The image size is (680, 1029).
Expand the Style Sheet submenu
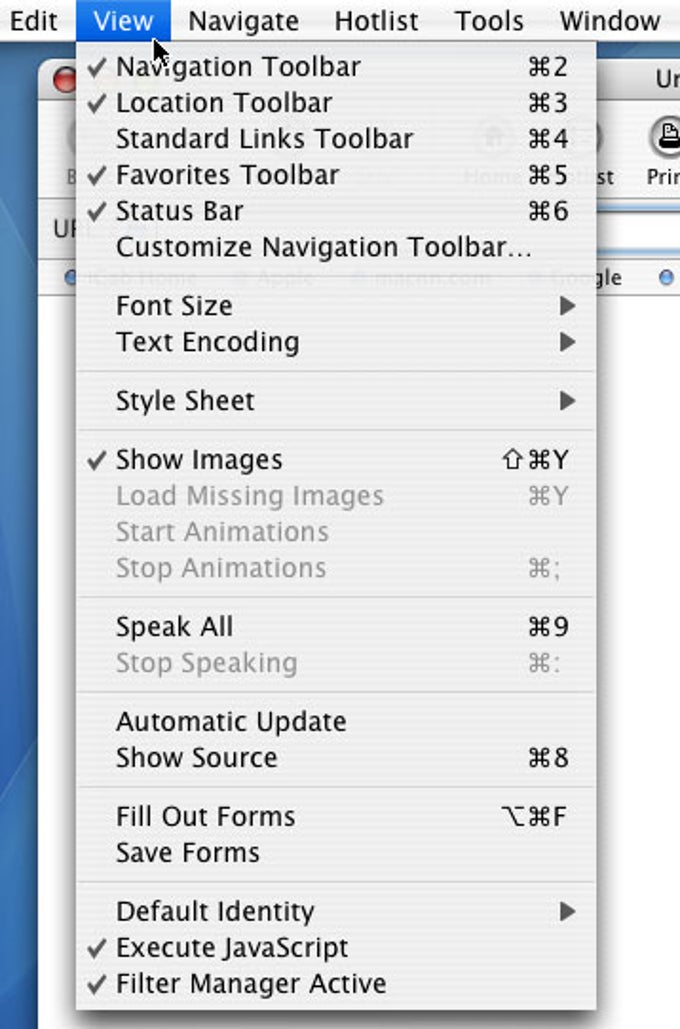(x=336, y=401)
